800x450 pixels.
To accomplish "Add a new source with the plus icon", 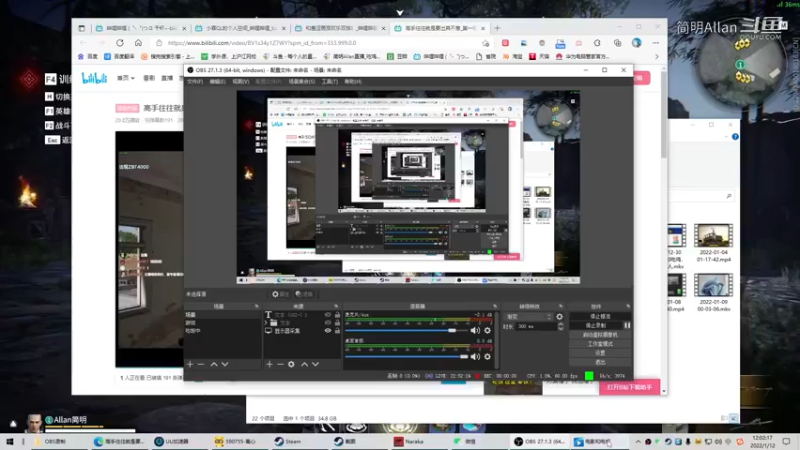I will click(269, 364).
